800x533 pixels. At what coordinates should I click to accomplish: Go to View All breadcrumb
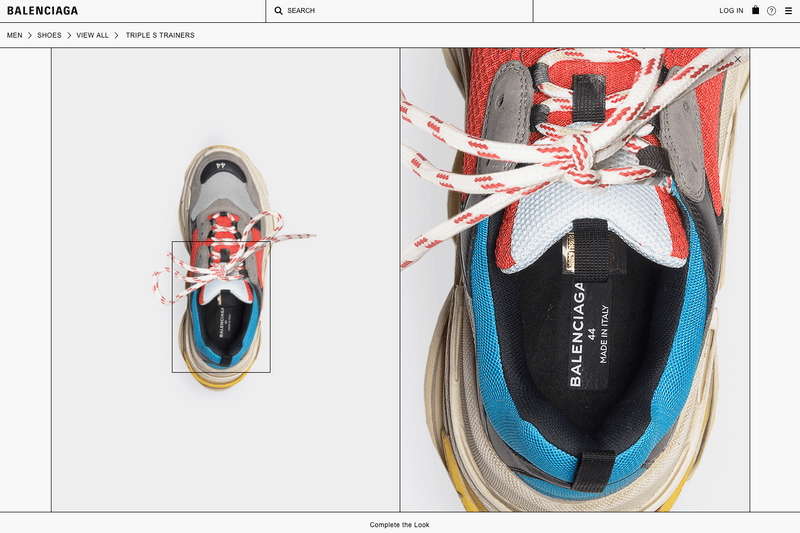coord(92,35)
